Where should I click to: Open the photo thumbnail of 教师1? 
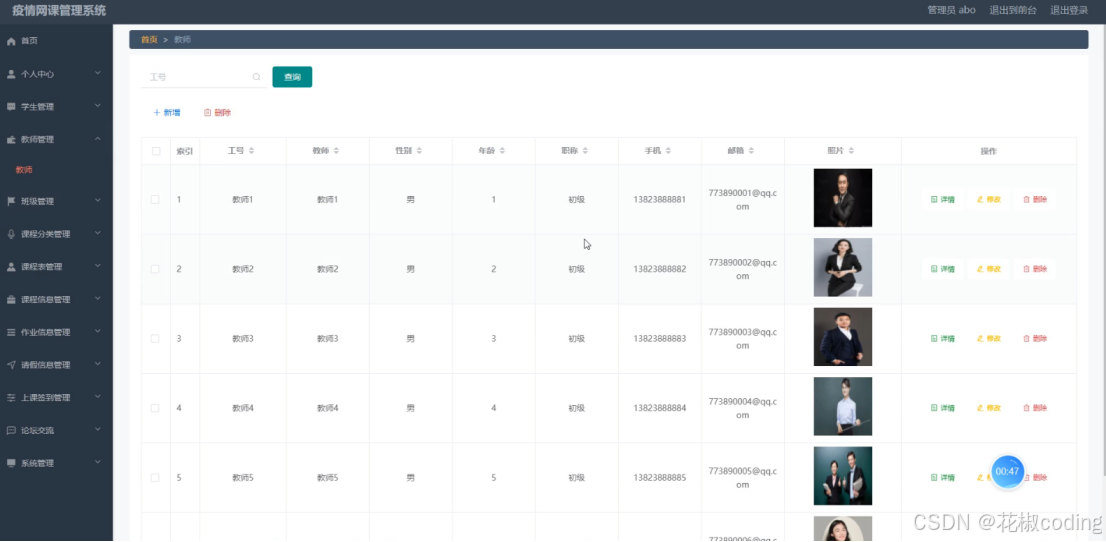click(843, 198)
